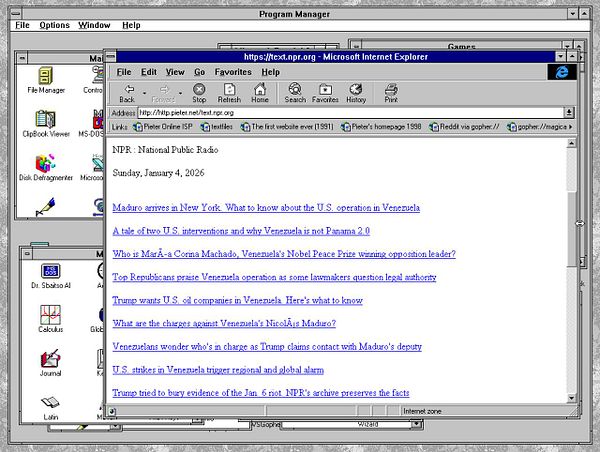The height and width of the screenshot is (452, 600).
Task: Open the Games group control menu box
Action: point(355,46)
